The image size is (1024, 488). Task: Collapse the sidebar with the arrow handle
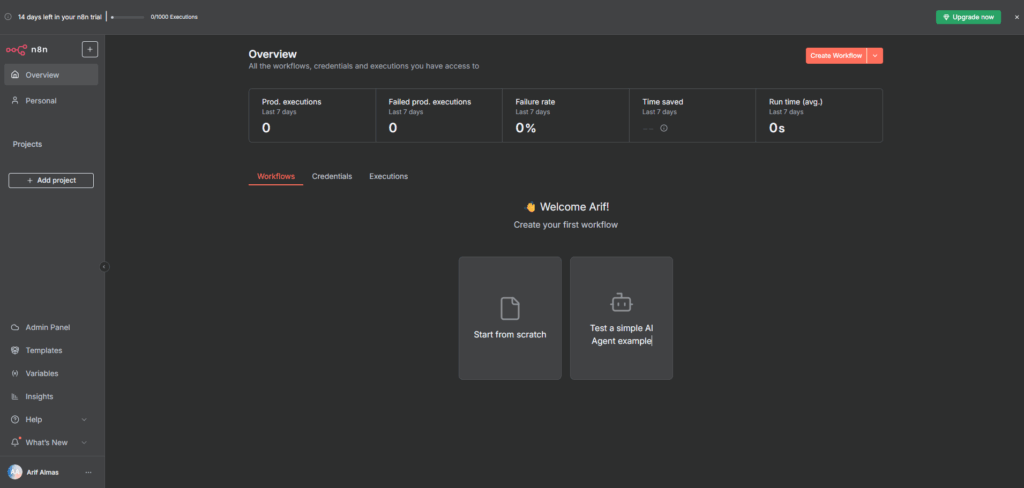click(104, 267)
